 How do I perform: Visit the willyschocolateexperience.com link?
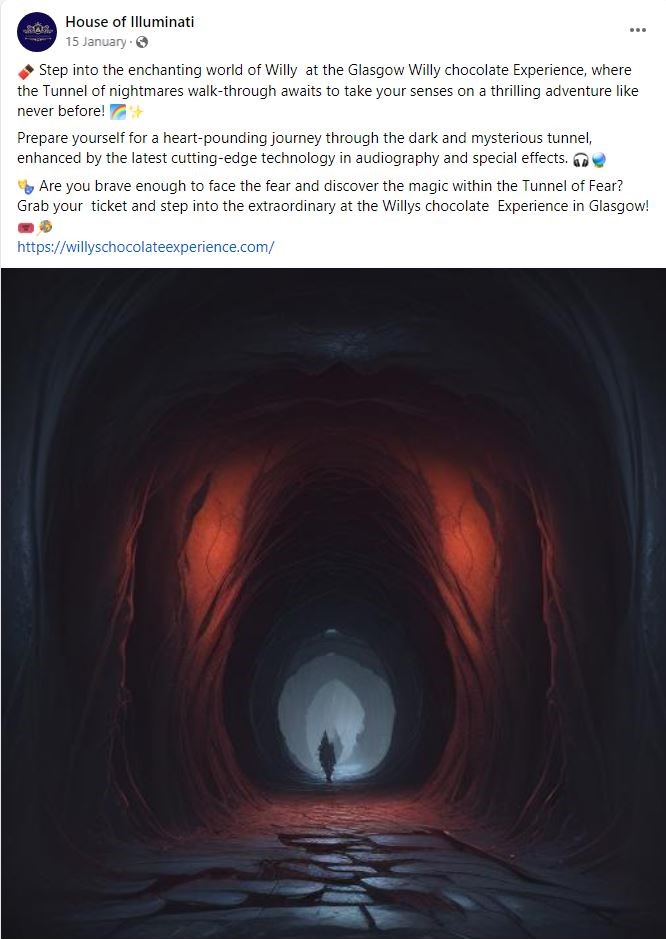point(146,247)
